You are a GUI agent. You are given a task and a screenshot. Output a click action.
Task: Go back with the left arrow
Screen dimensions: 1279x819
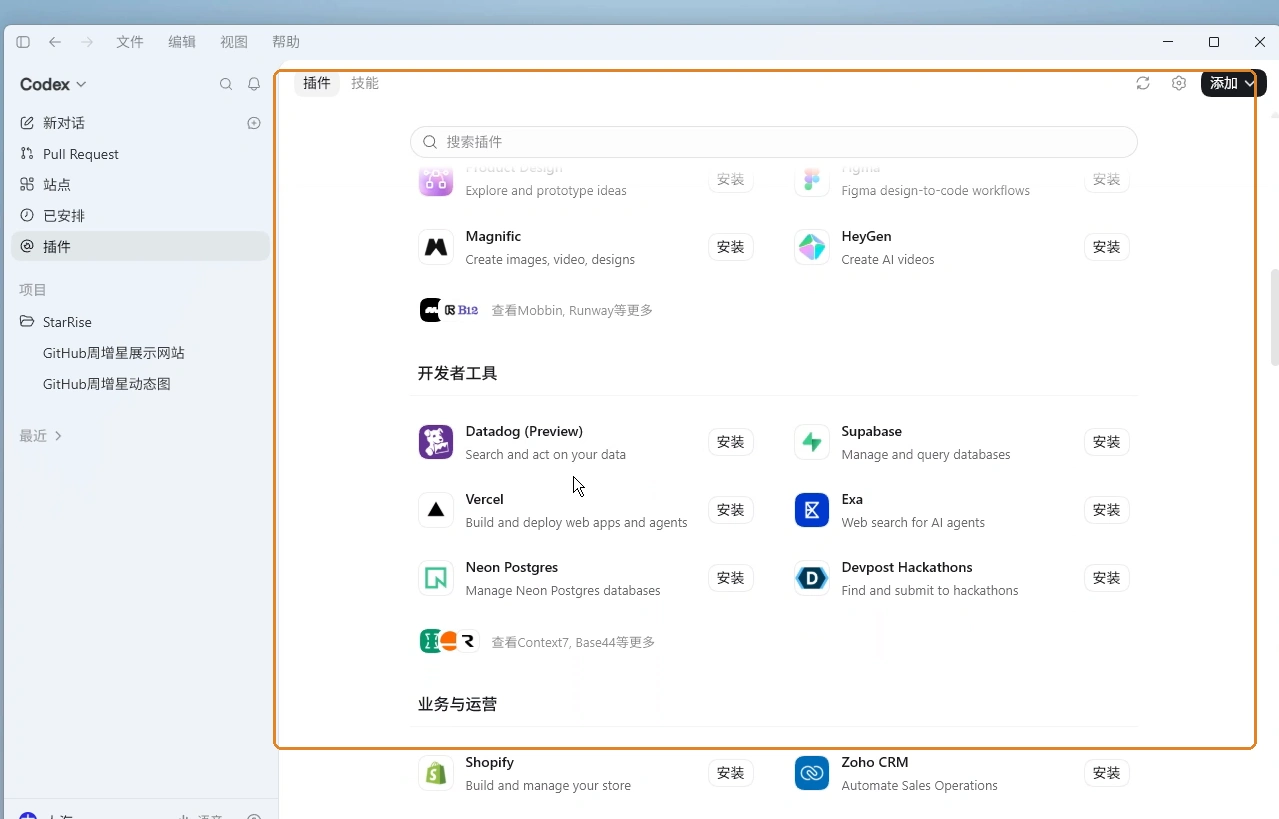click(x=55, y=42)
